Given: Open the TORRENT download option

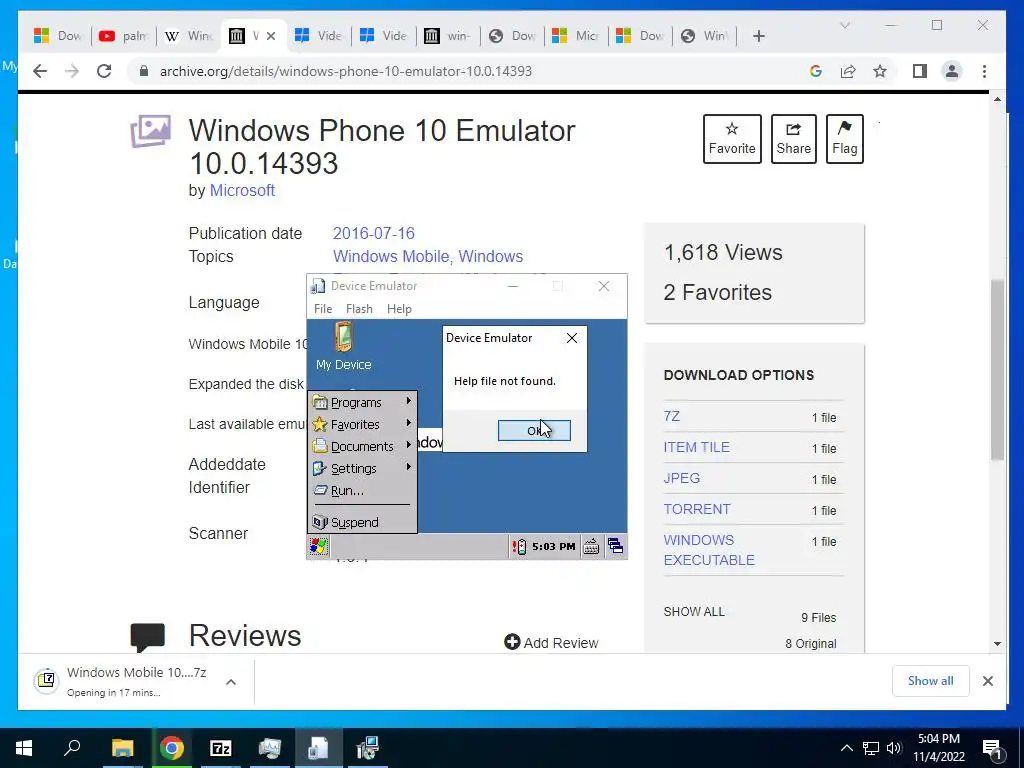Looking at the screenshot, I should (x=697, y=509).
